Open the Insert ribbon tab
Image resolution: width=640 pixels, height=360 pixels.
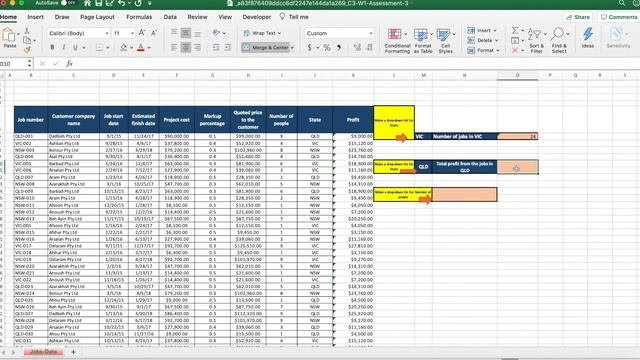click(x=36, y=17)
